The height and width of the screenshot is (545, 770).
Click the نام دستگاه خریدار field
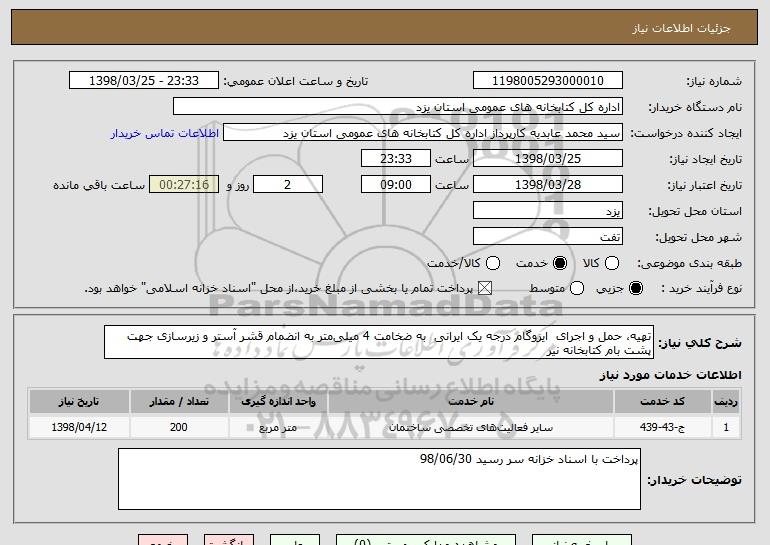coord(397,107)
